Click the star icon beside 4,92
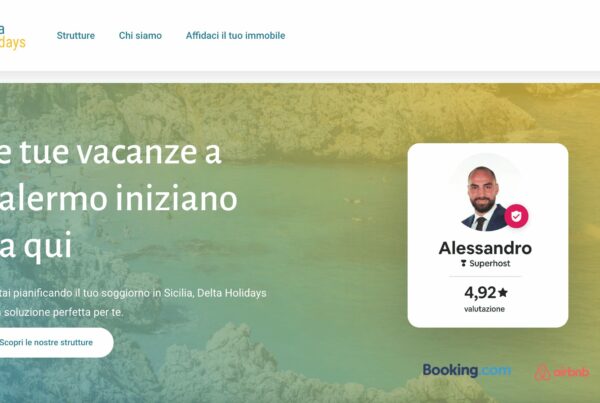Screen dimensions: 600x403 point(503,293)
